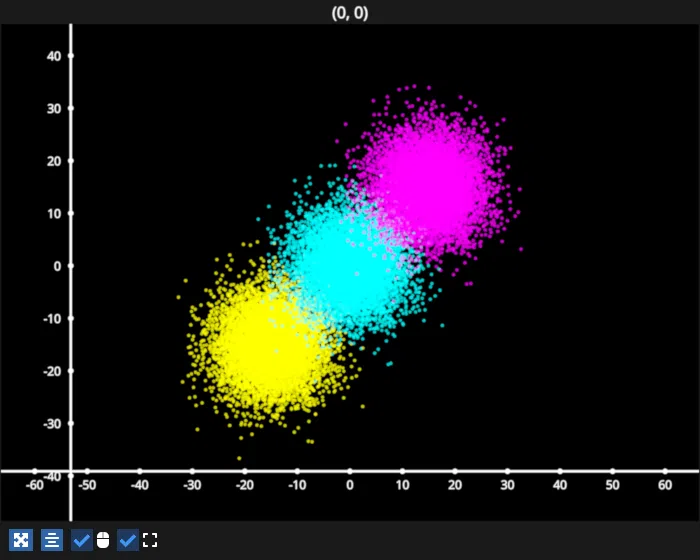
Task: Click the white mouse icon
Action: [x=103, y=540]
